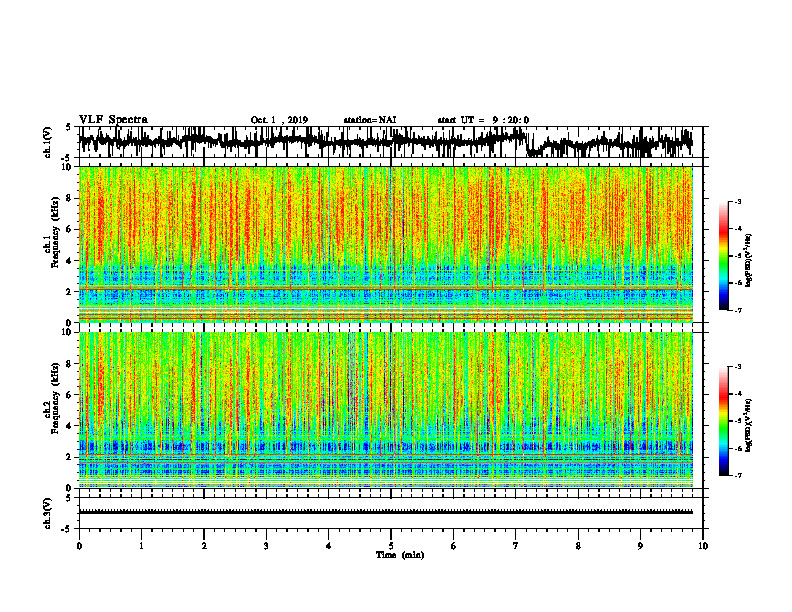This screenshot has width=792, height=612.
Task: Click the "station=NAI" header label
Action: [x=370, y=120]
